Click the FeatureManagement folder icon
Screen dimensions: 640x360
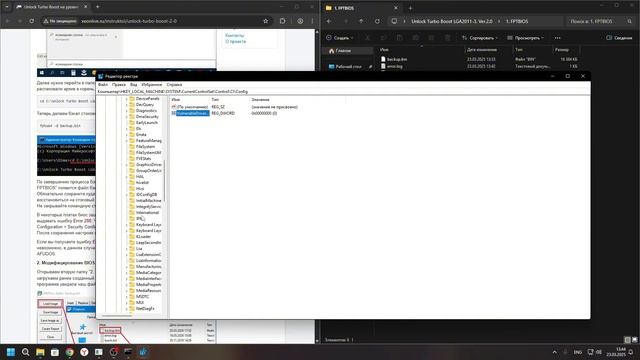(x=132, y=141)
